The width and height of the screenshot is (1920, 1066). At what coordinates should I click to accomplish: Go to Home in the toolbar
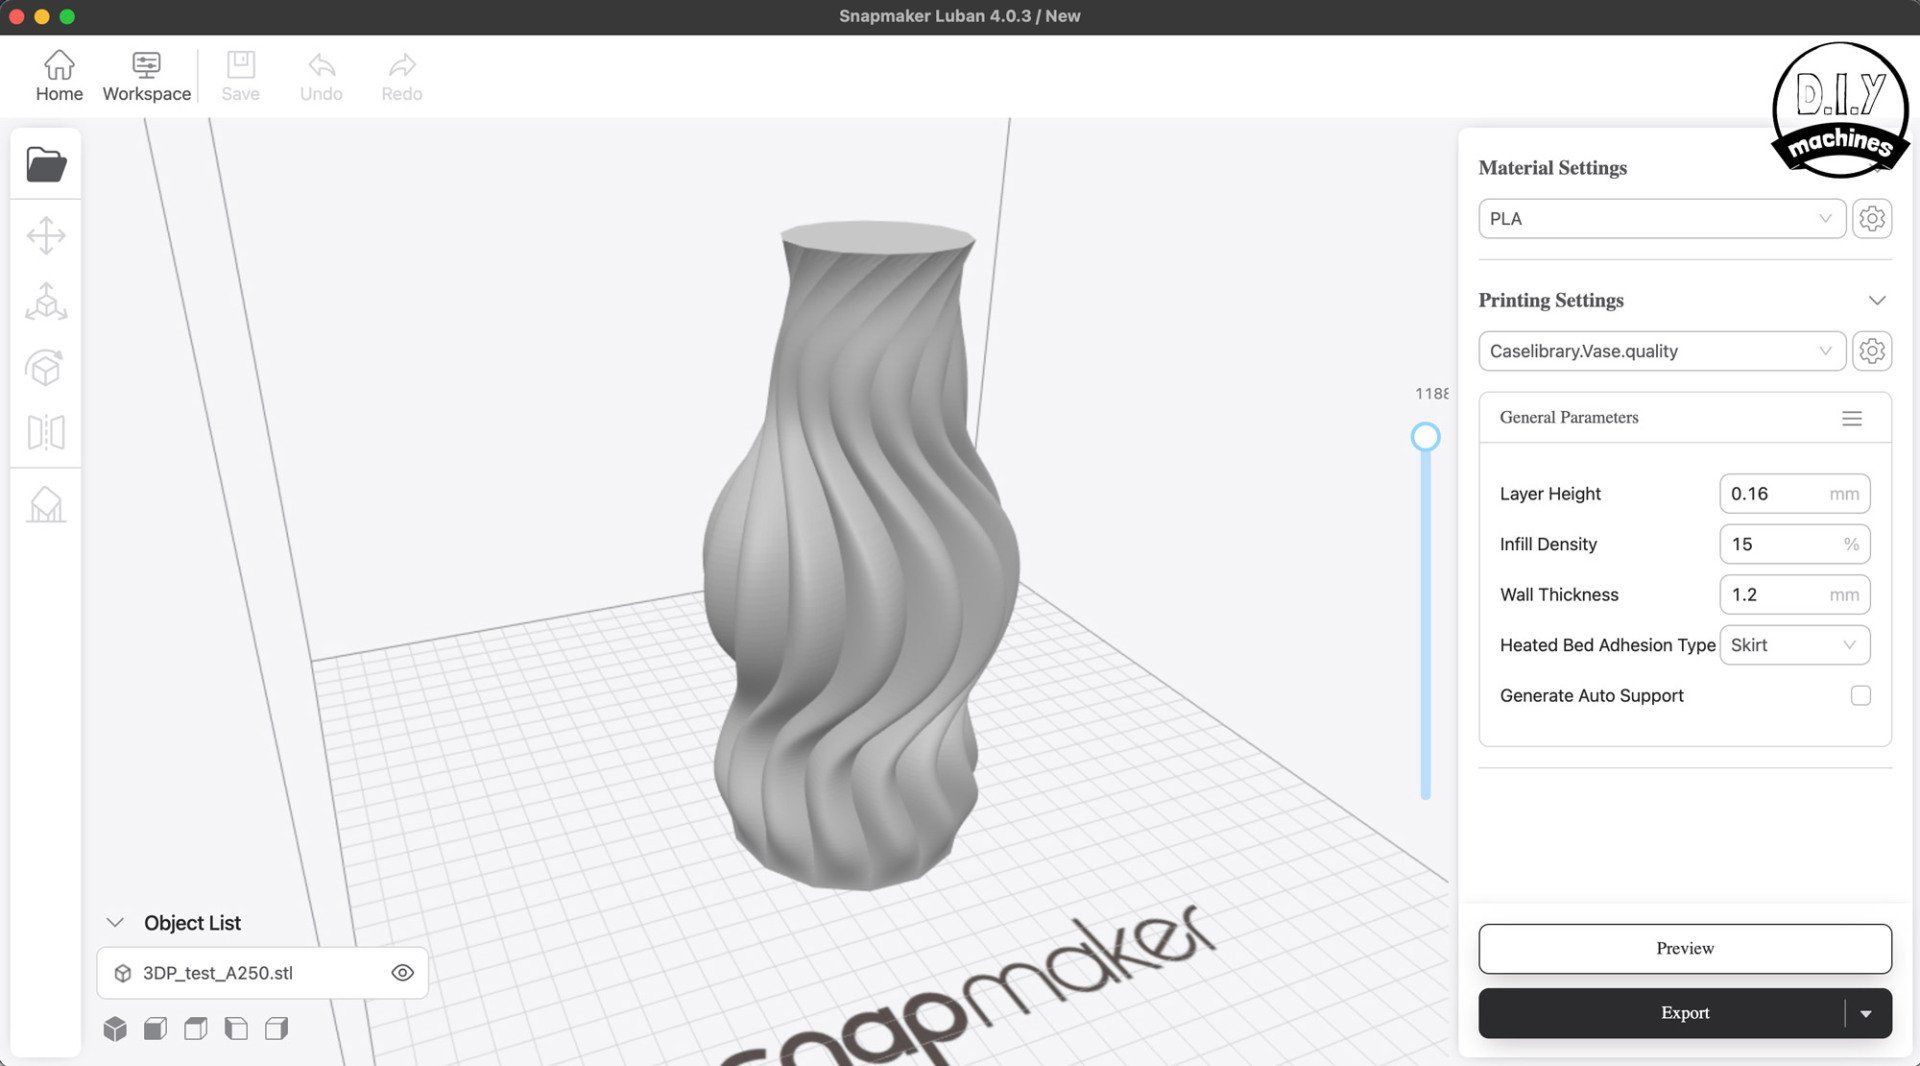[x=59, y=76]
